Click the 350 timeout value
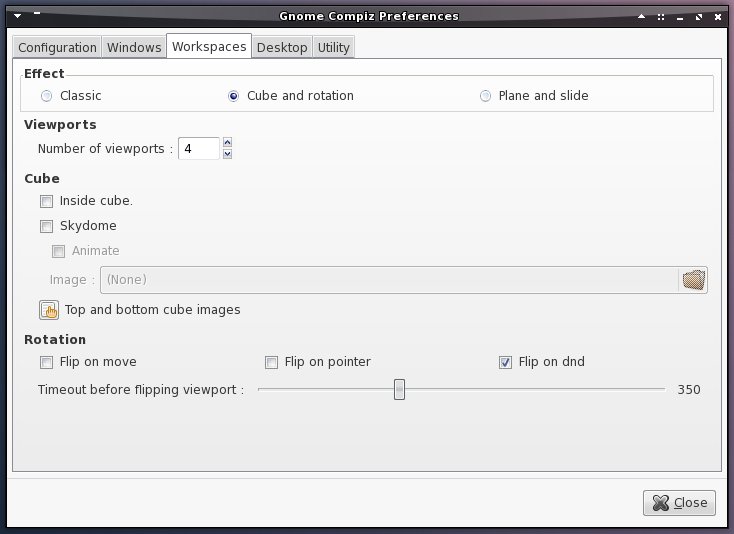The width and height of the screenshot is (734, 534). click(689, 390)
